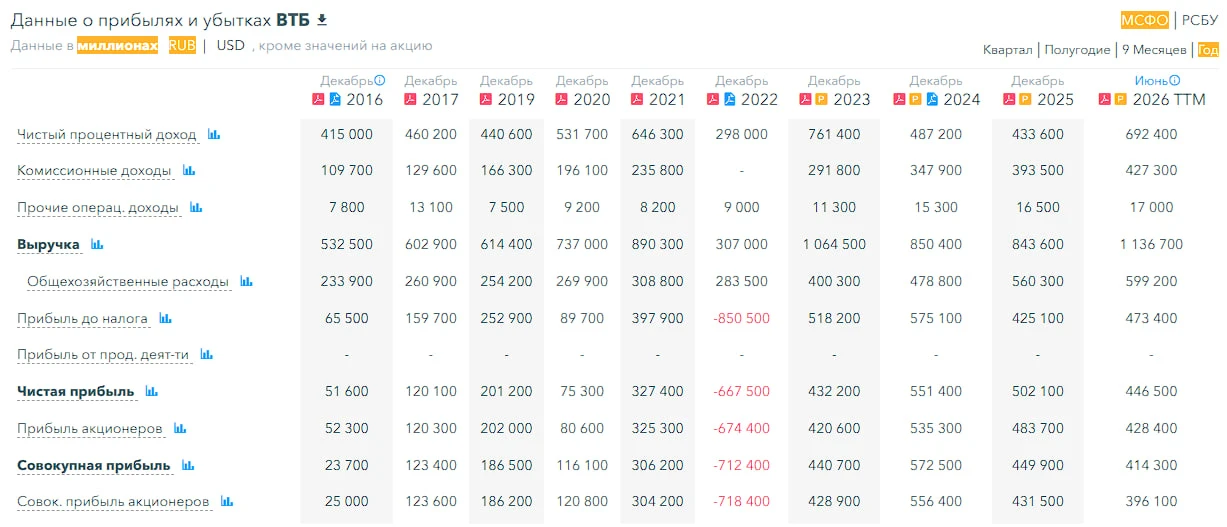Screen dimensions: 1227x527
Task: Switch period view to 9 Месяцев
Action: (1154, 50)
